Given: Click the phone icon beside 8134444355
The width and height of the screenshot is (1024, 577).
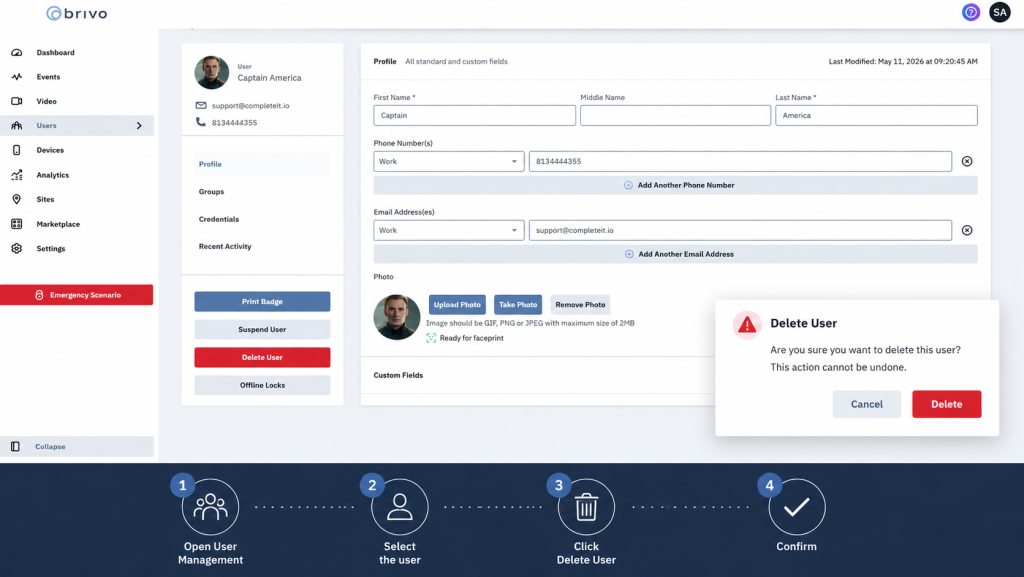Looking at the screenshot, I should point(200,122).
